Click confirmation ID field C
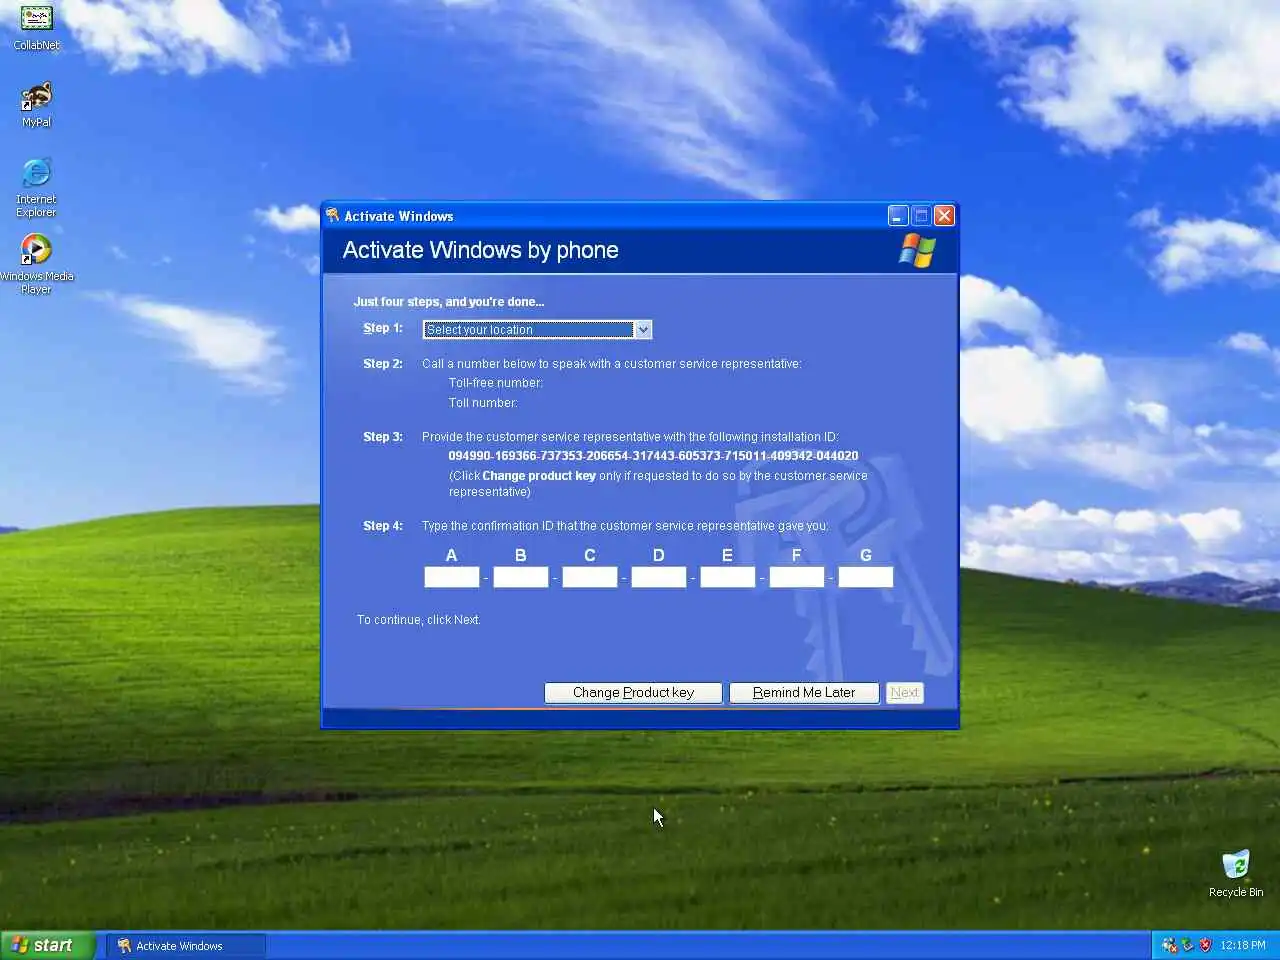This screenshot has height=960, width=1280. [590, 577]
